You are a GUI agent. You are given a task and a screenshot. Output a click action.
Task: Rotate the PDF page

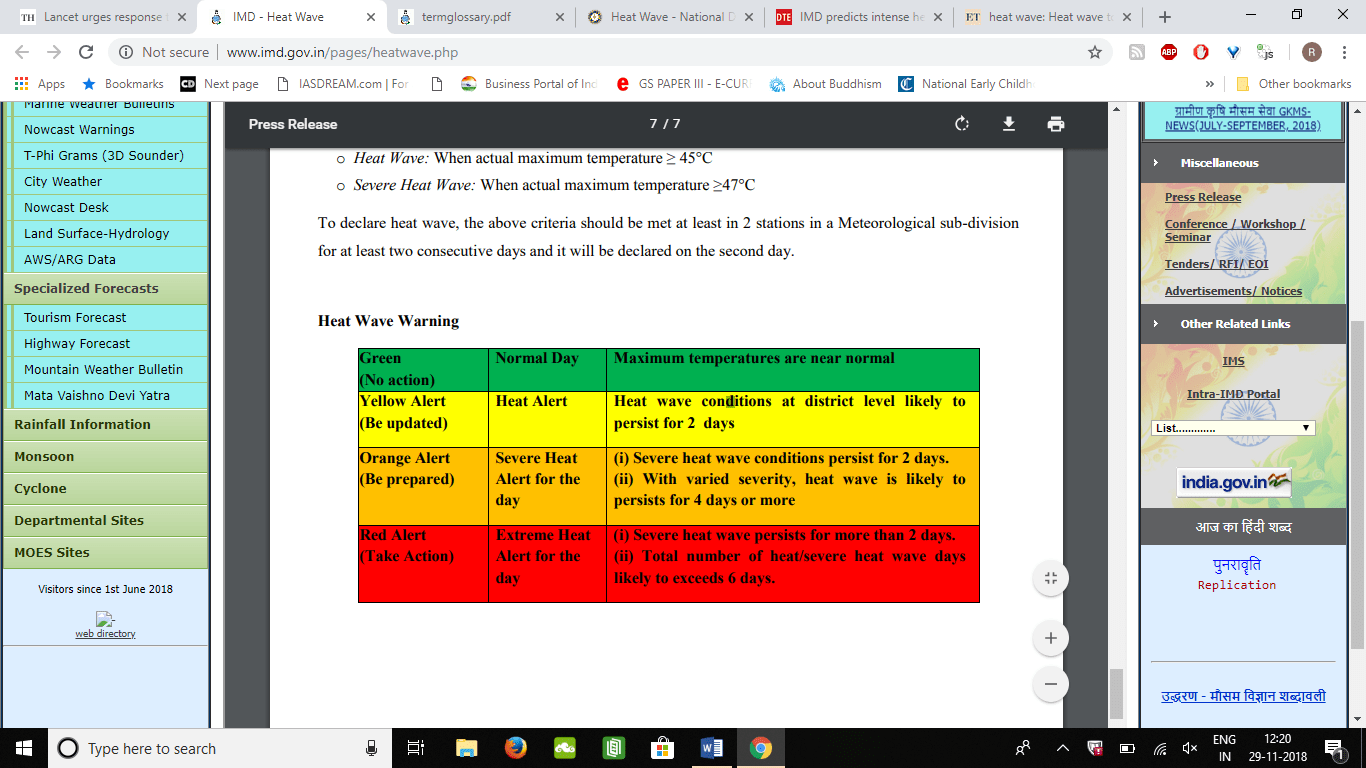(x=961, y=124)
